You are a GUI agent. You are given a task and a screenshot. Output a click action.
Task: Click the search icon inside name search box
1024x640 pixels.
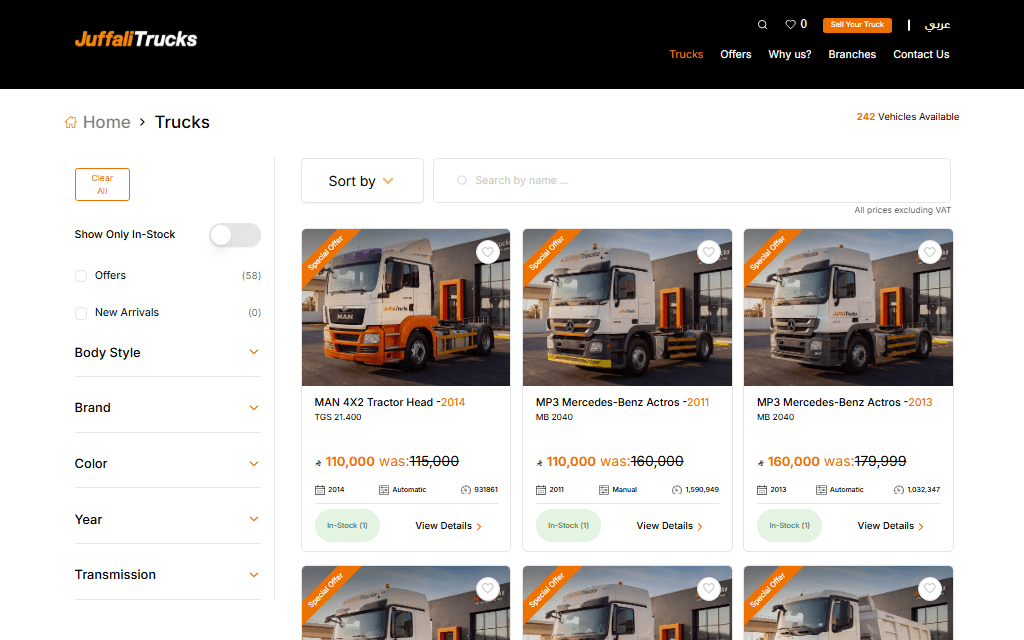(462, 180)
